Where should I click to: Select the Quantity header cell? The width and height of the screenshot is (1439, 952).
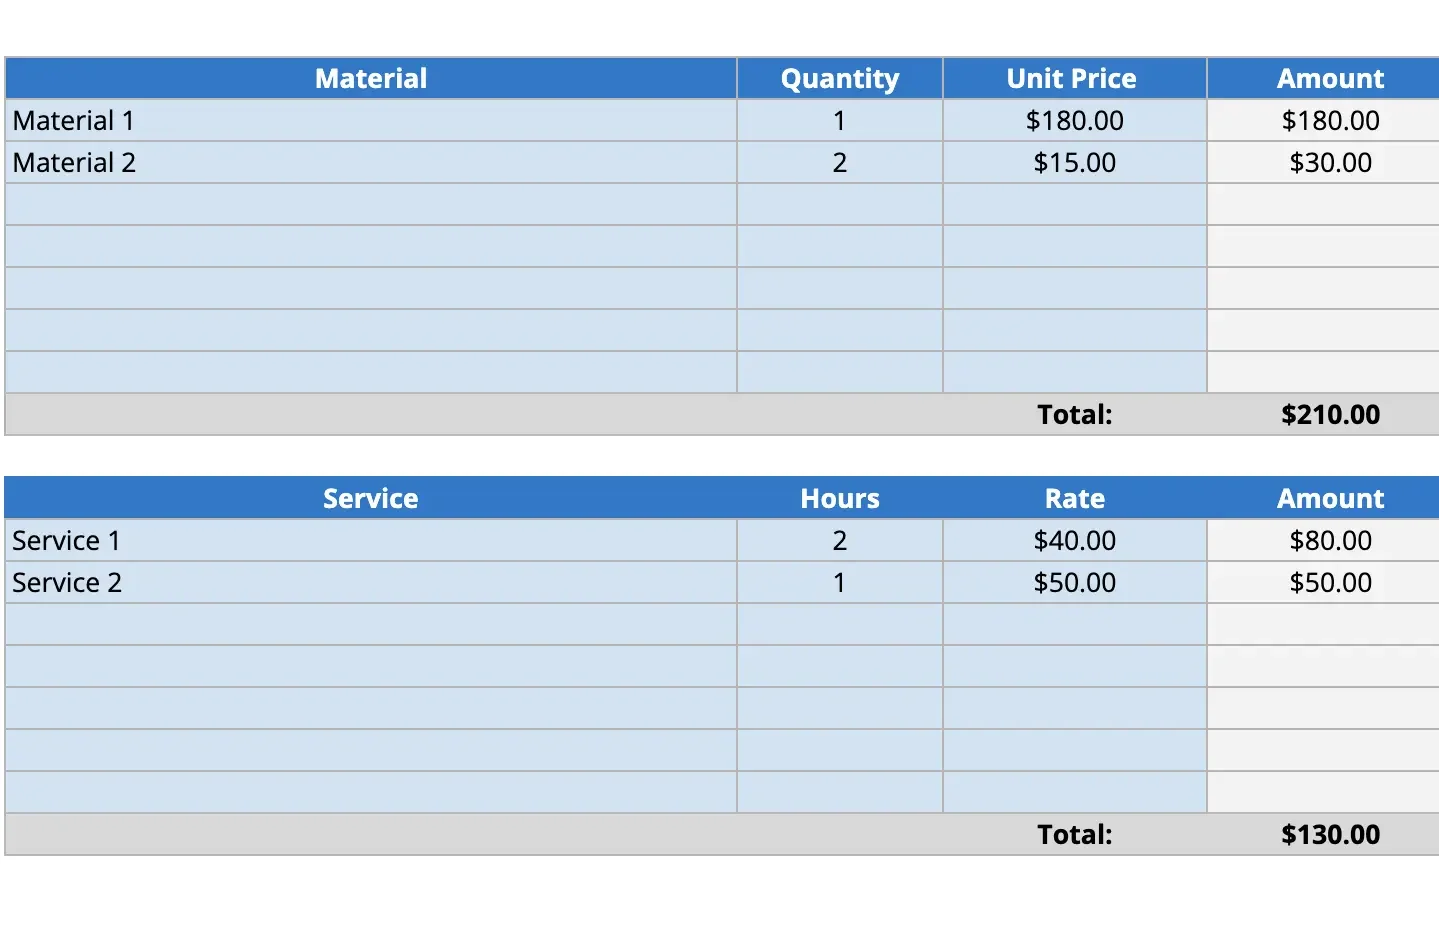(x=839, y=79)
